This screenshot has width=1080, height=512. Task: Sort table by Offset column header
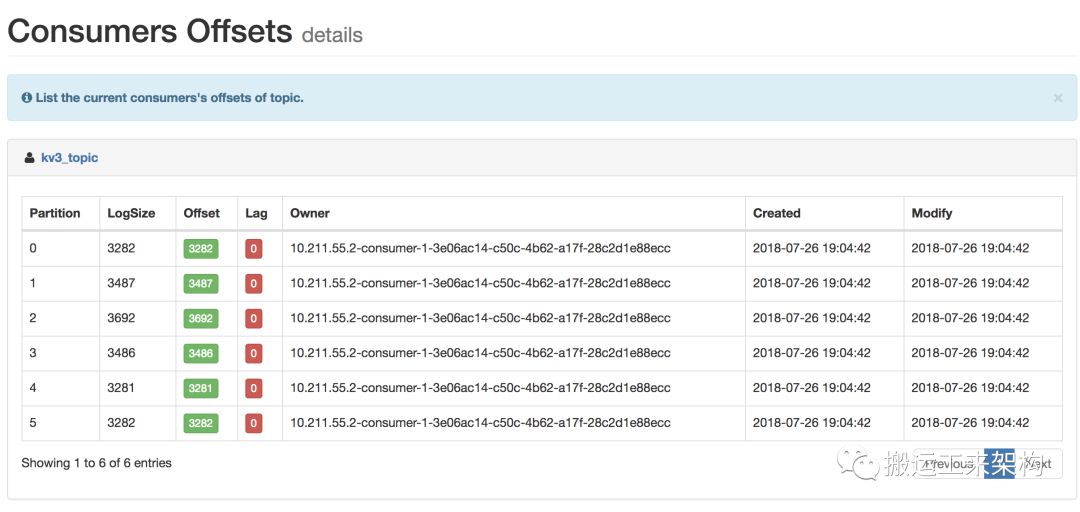point(201,213)
